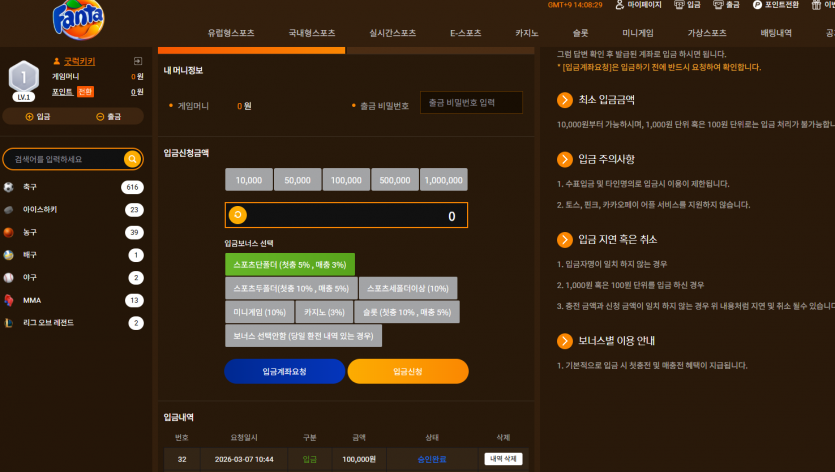Click the 마이페이지 person icon
This screenshot has height=472, width=835.
coord(619,5)
